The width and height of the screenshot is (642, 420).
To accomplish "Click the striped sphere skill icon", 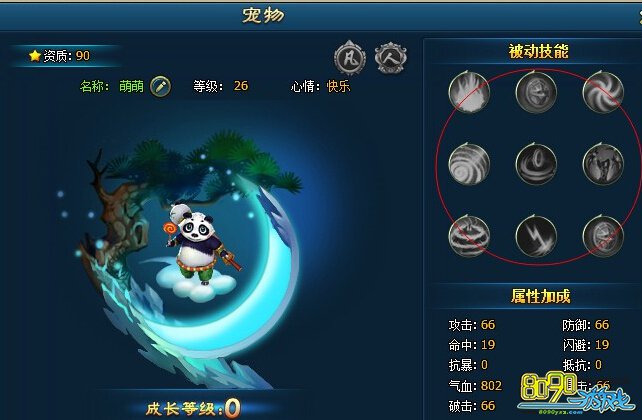I will click(x=469, y=236).
